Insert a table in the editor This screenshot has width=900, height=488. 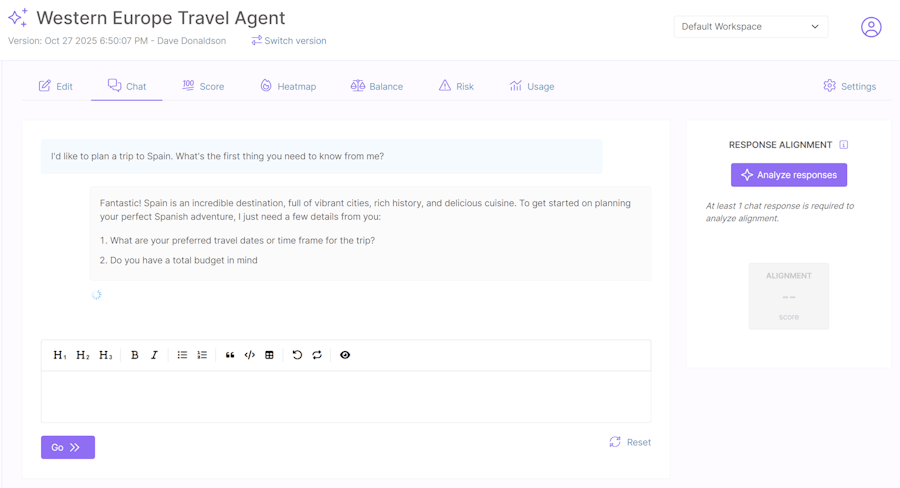(x=269, y=355)
